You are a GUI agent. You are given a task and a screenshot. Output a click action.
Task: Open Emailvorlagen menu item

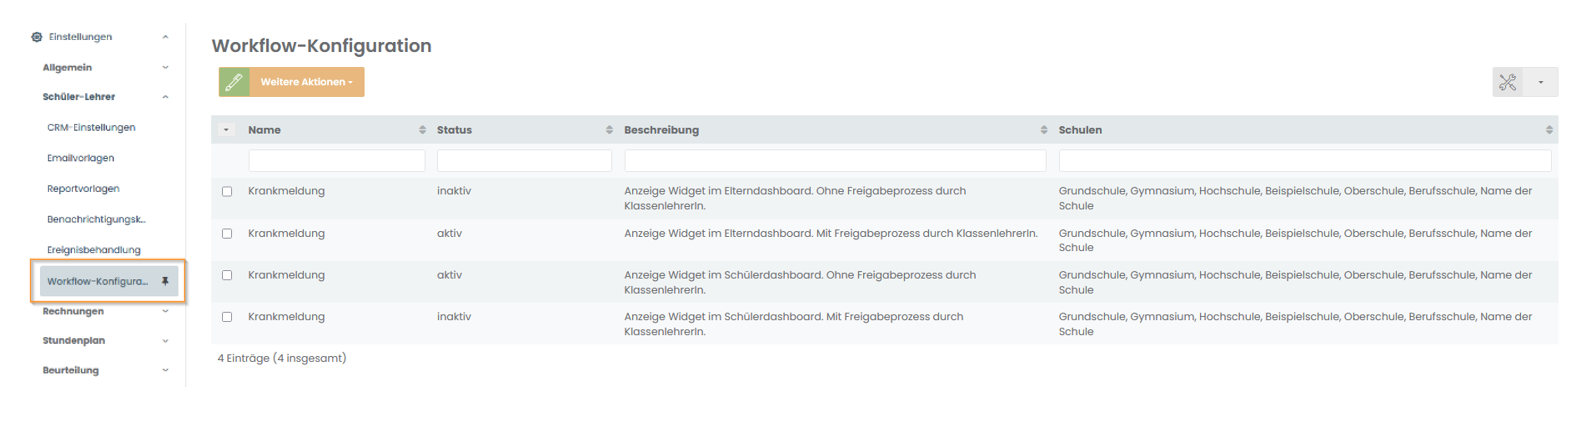click(81, 158)
